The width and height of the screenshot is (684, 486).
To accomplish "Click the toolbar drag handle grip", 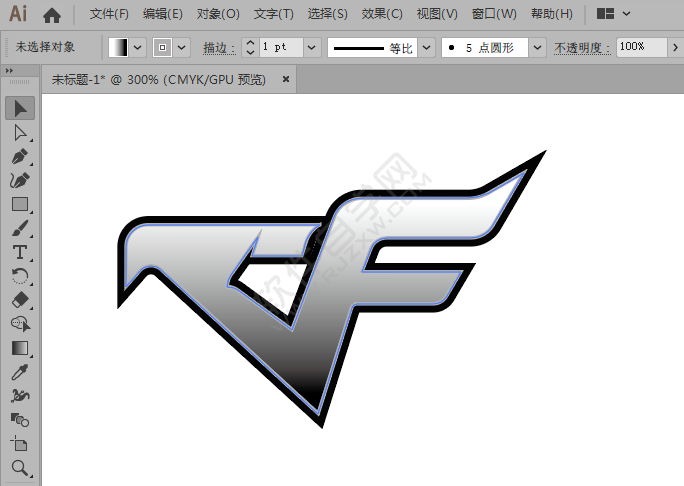I will (20, 82).
